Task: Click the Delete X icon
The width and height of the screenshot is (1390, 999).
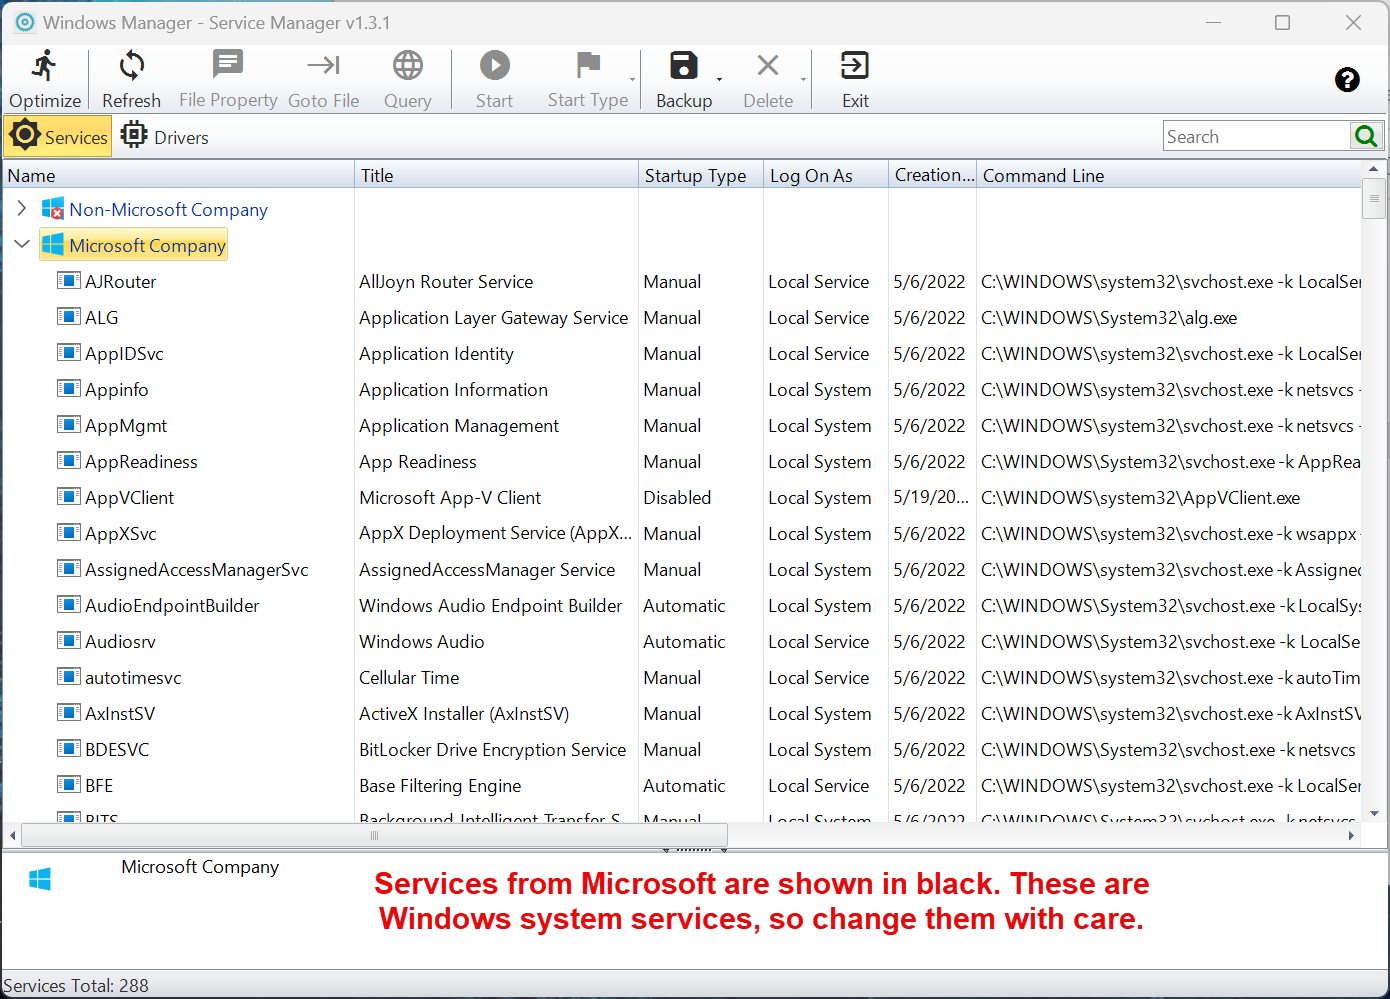Action: click(768, 66)
